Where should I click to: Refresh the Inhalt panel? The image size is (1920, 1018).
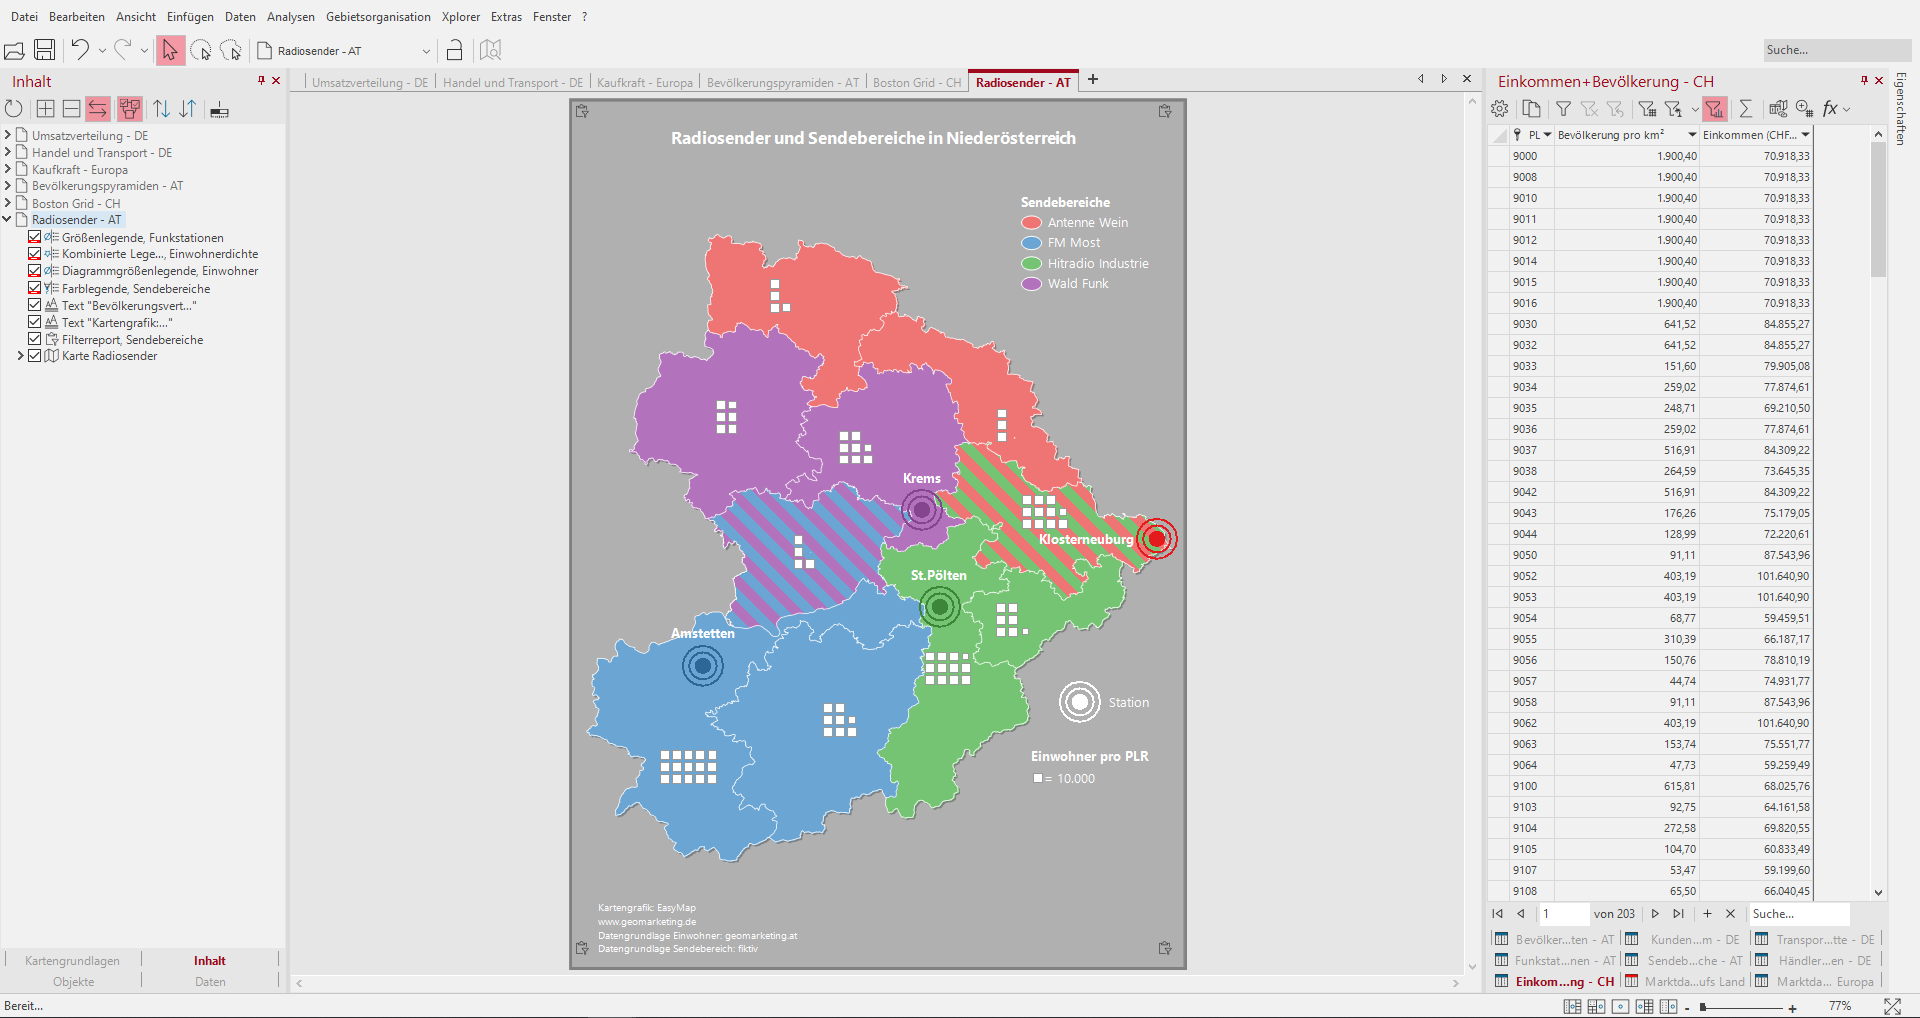(x=14, y=109)
